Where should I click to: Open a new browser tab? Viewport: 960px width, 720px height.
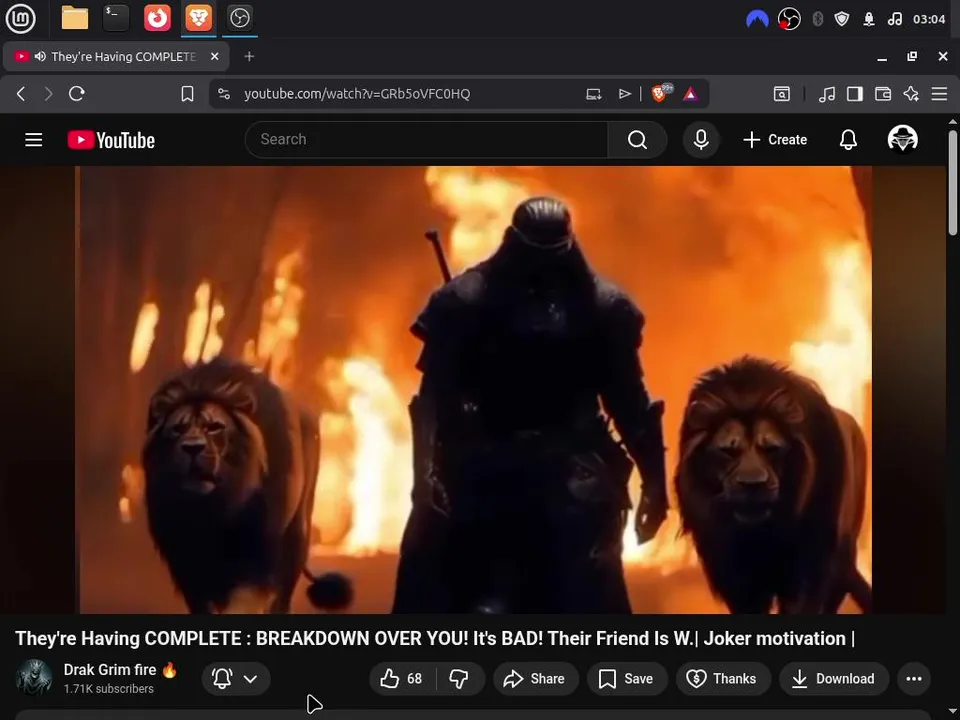(x=249, y=56)
